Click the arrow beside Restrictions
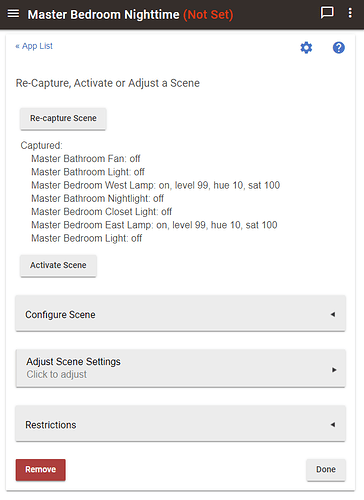Screen dimensions: 364x500 [x=333, y=425]
